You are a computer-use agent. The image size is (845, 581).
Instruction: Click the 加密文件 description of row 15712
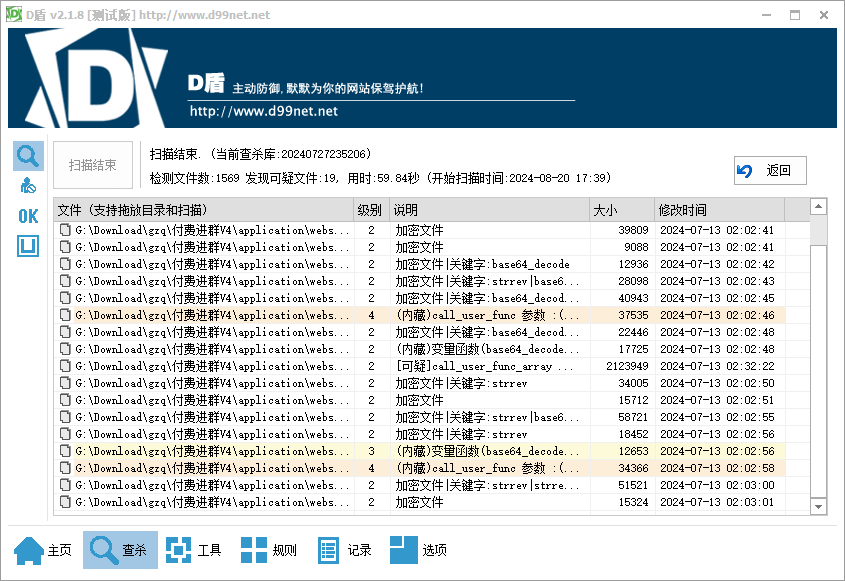(419, 400)
